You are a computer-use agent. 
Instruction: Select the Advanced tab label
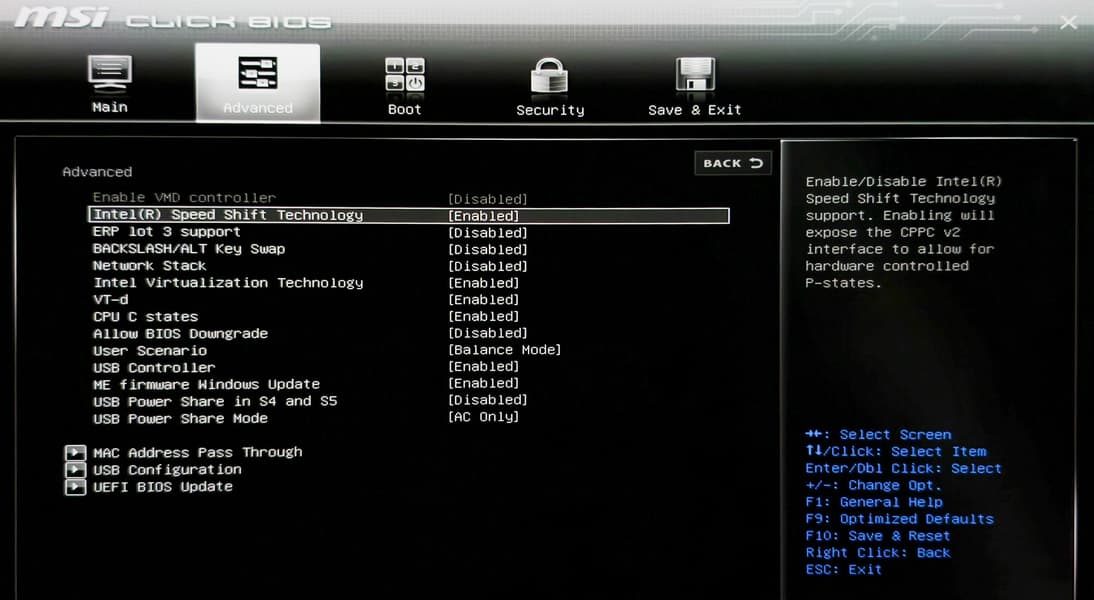pos(257,108)
